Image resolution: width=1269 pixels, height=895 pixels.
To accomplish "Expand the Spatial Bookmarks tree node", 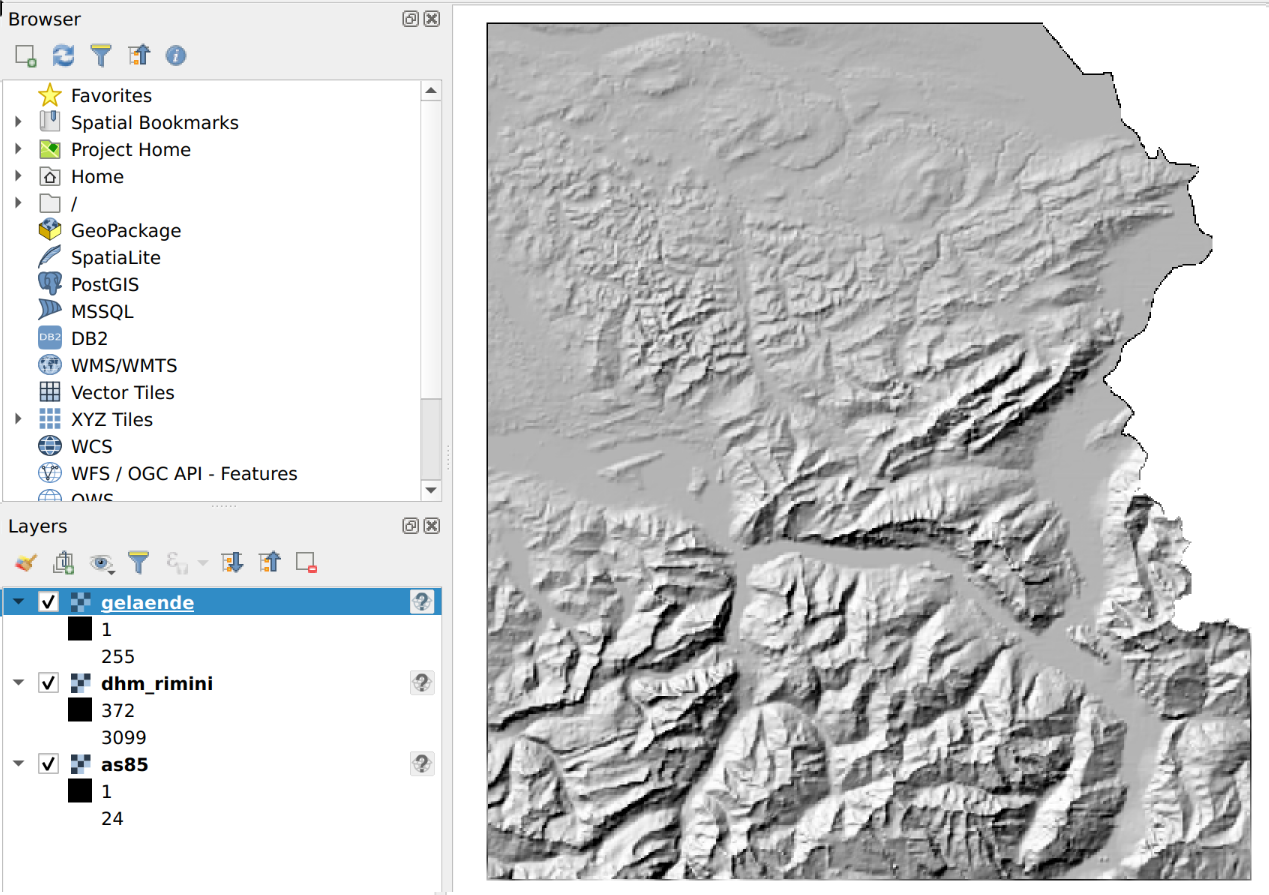I will click(x=18, y=122).
